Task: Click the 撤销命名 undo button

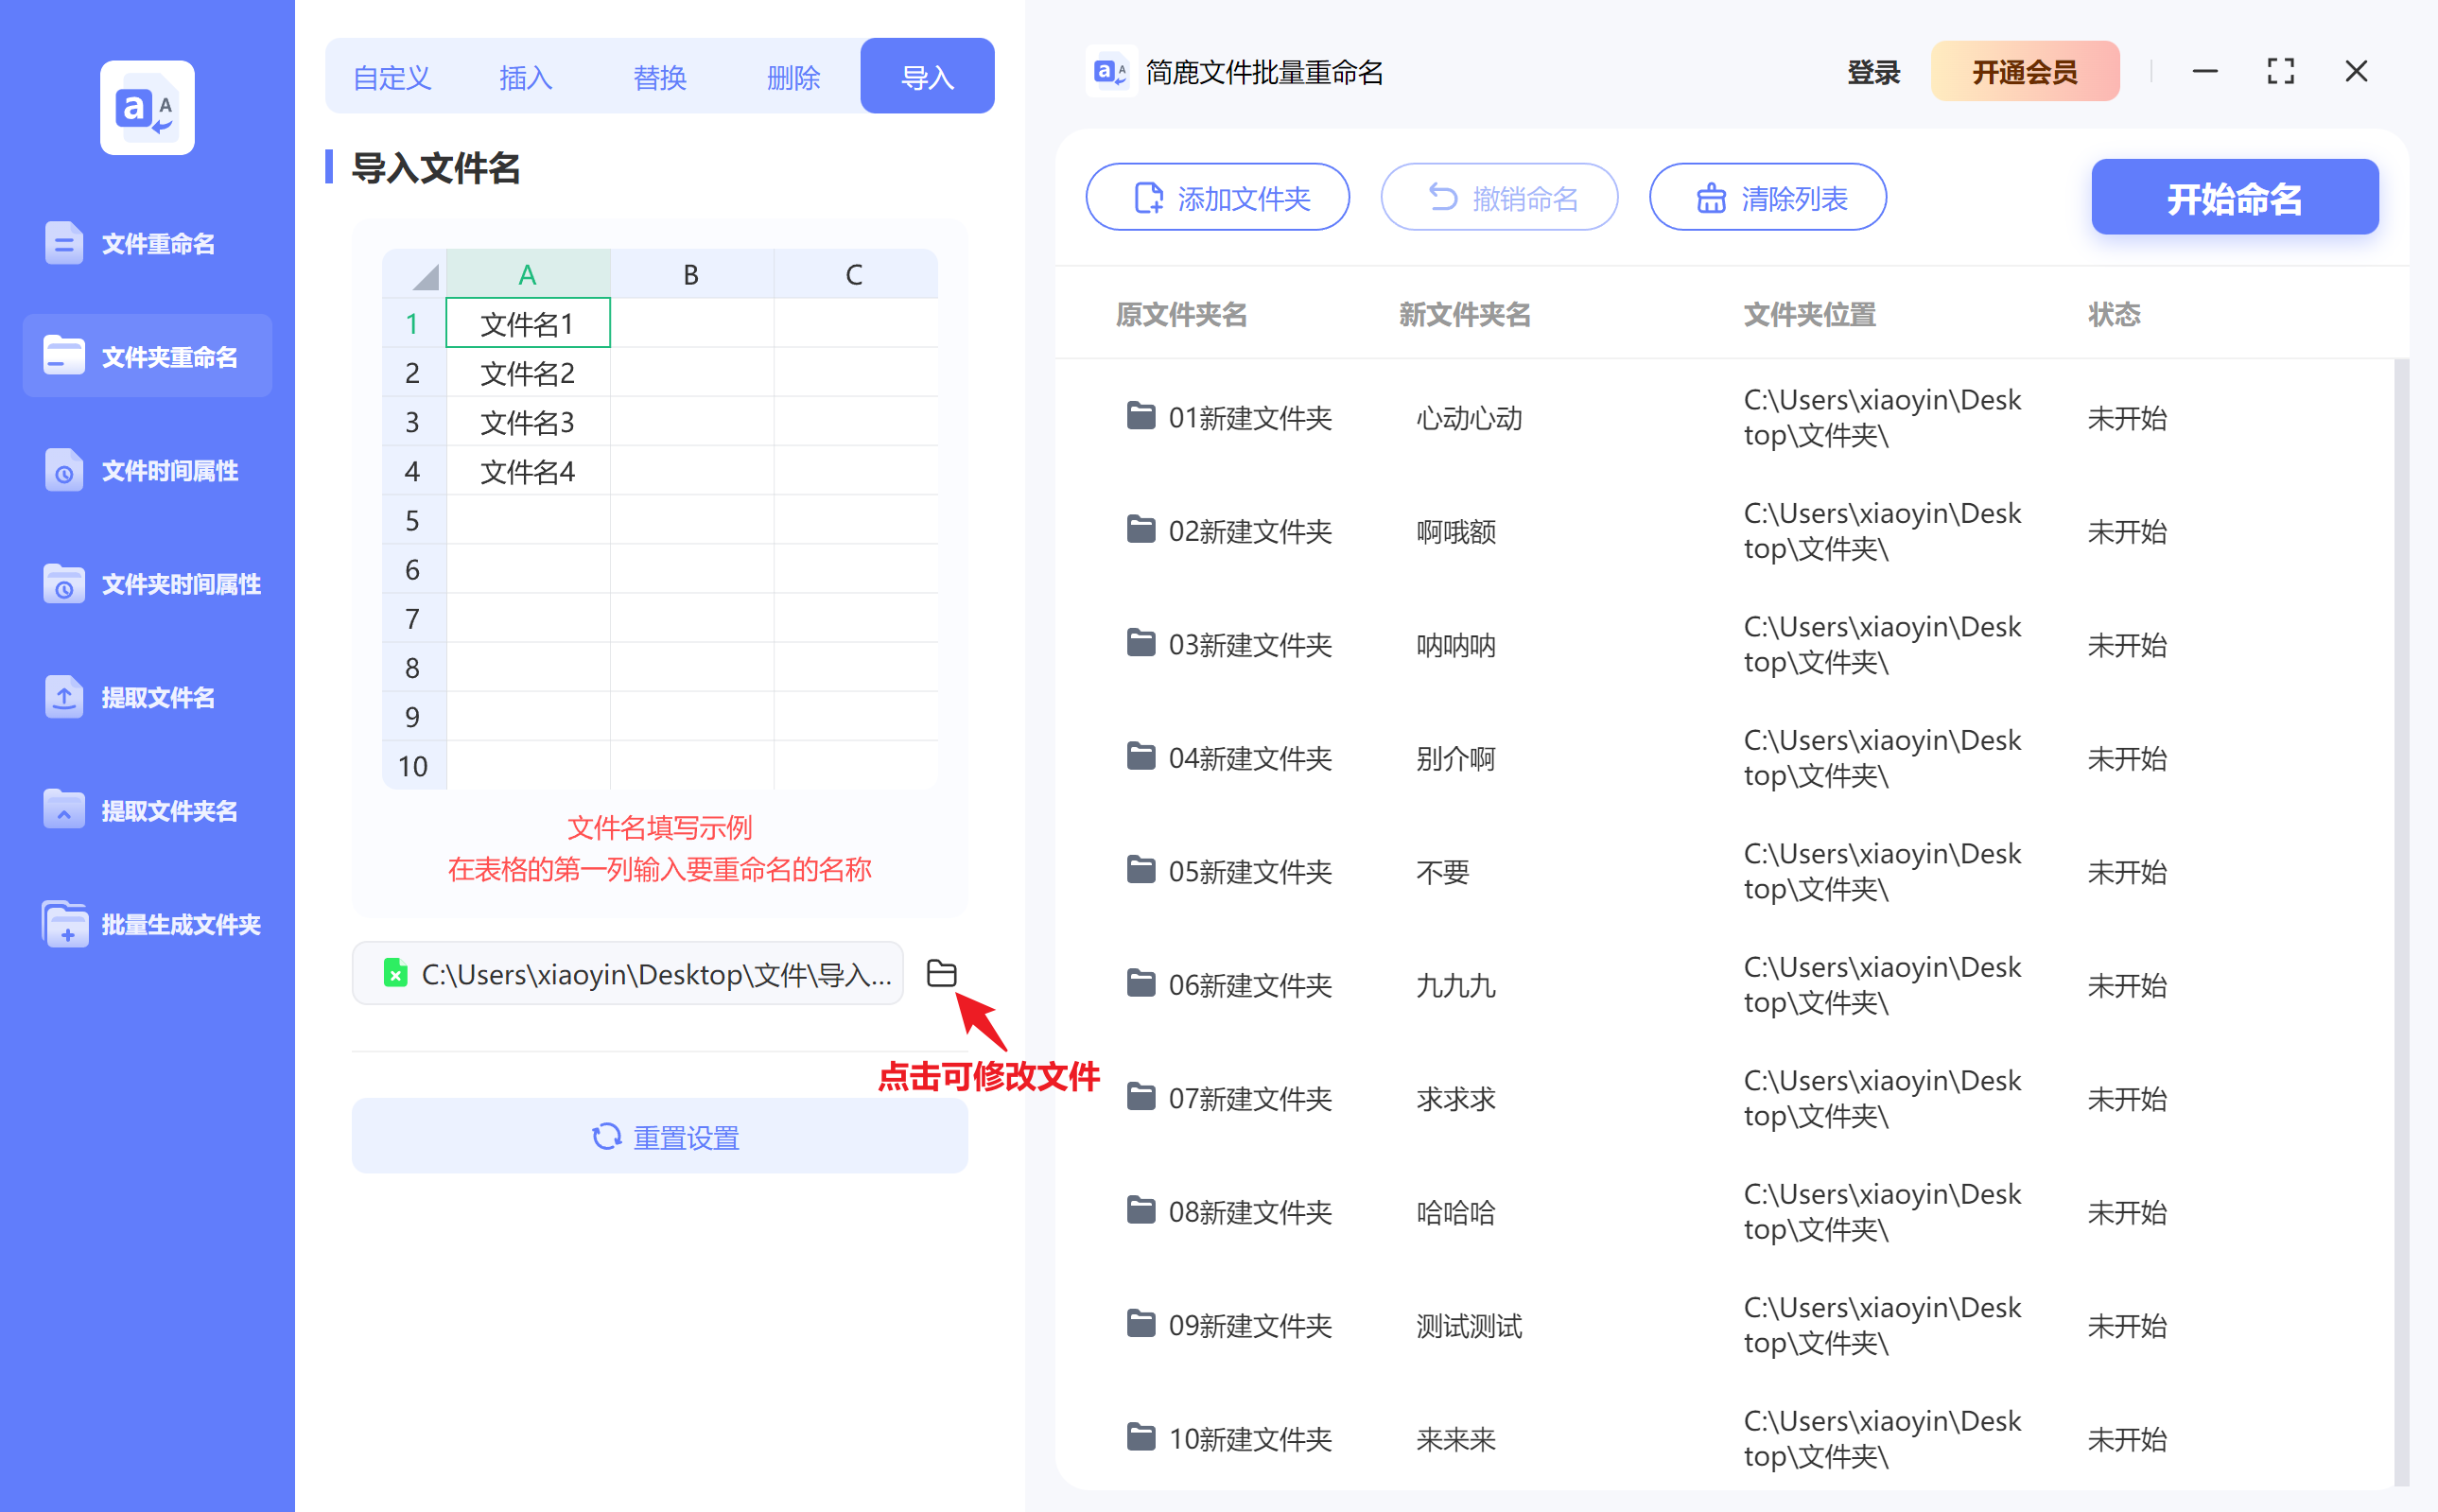Action: (1499, 197)
